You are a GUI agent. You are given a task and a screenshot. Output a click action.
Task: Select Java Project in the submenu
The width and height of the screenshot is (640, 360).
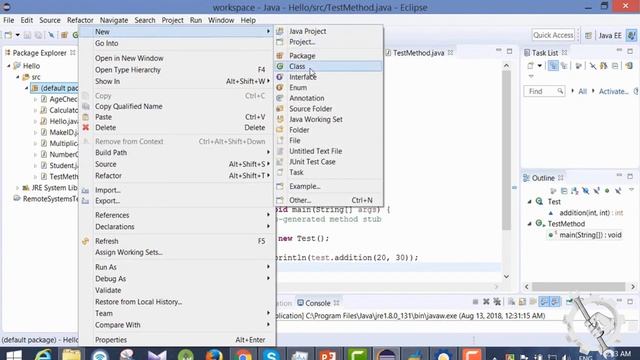(329, 31)
